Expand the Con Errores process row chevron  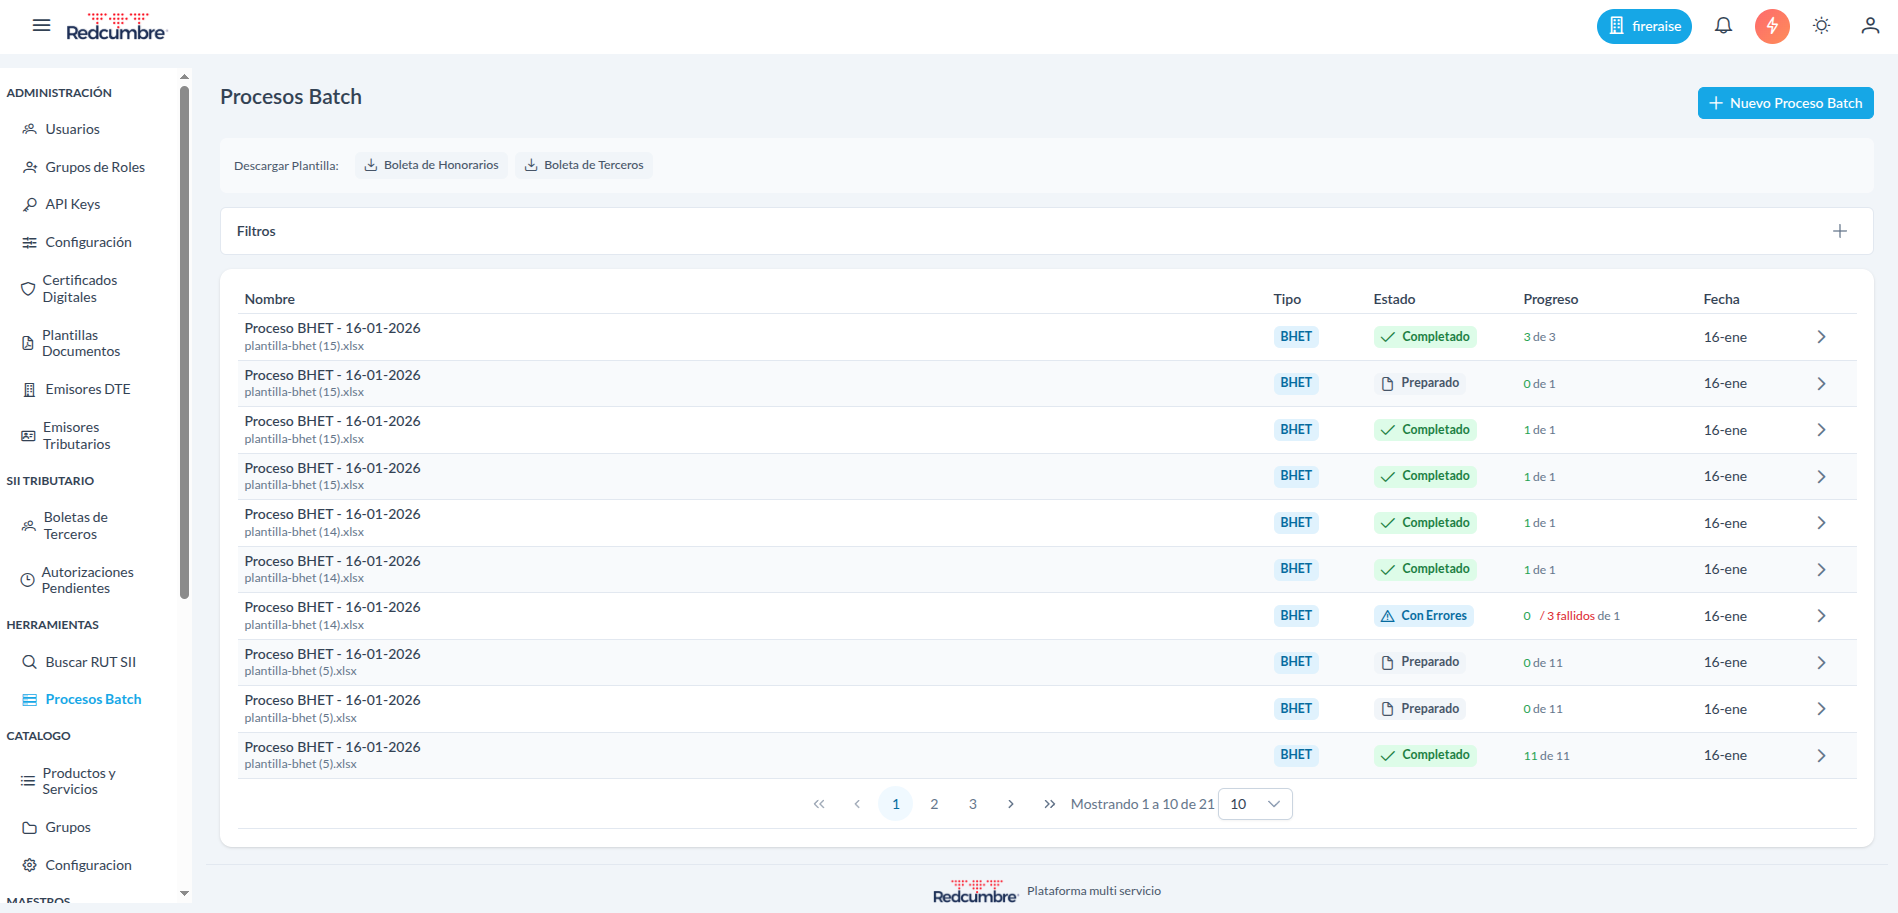pyautogui.click(x=1821, y=616)
